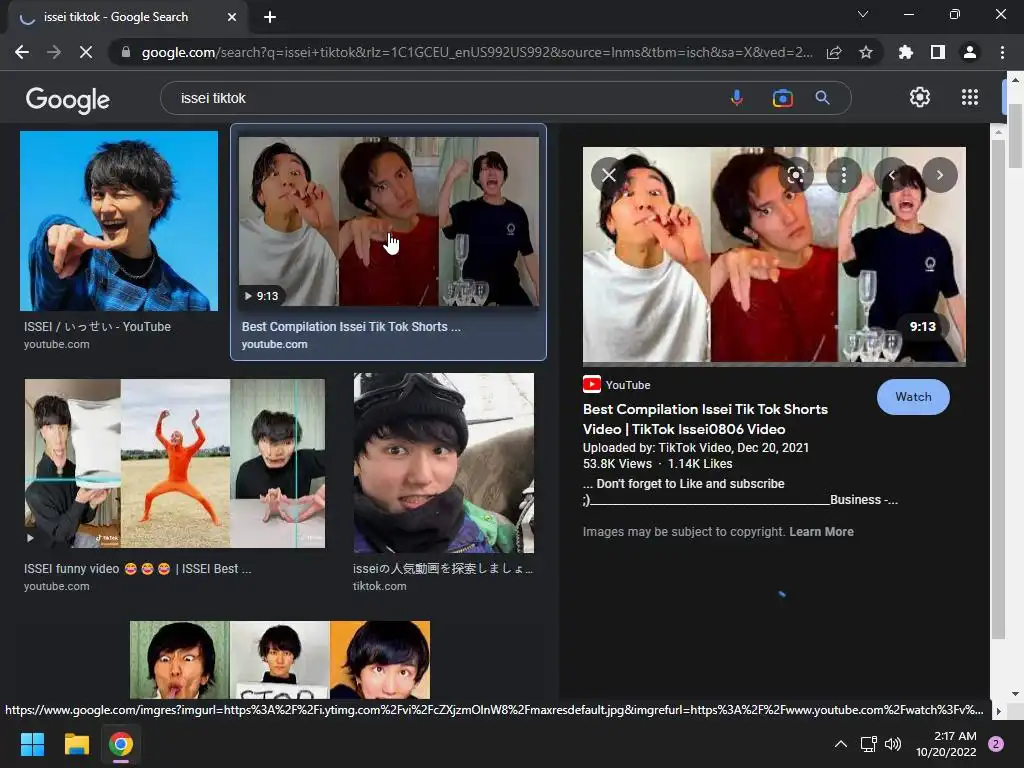Open a new browser tab

270,17
